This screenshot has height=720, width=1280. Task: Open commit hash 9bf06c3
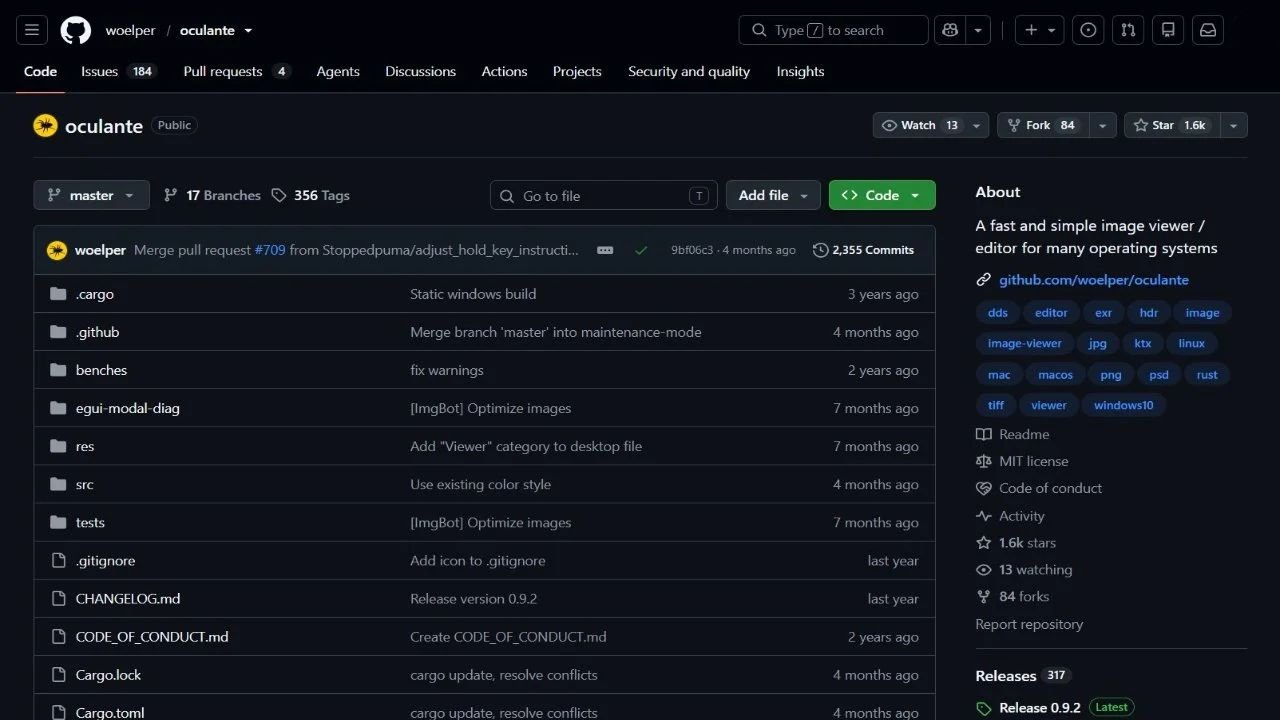point(692,250)
